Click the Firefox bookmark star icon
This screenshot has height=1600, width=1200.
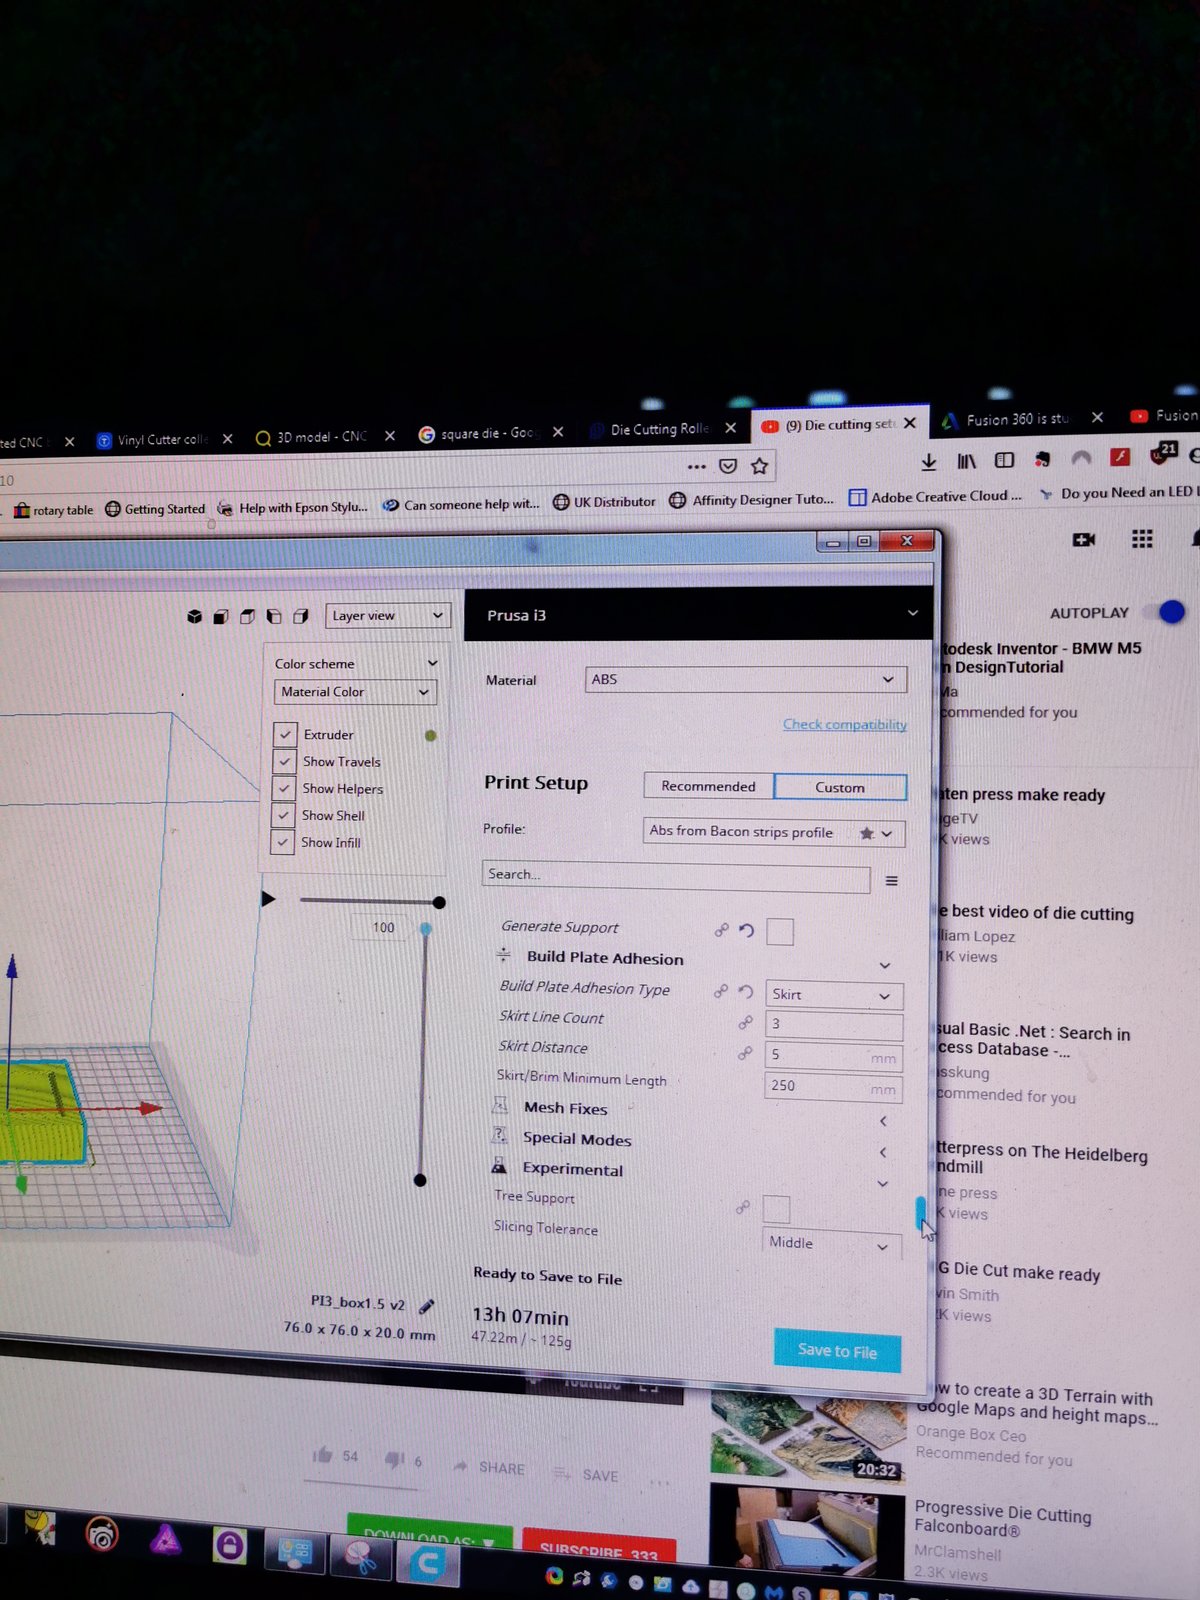pos(760,466)
